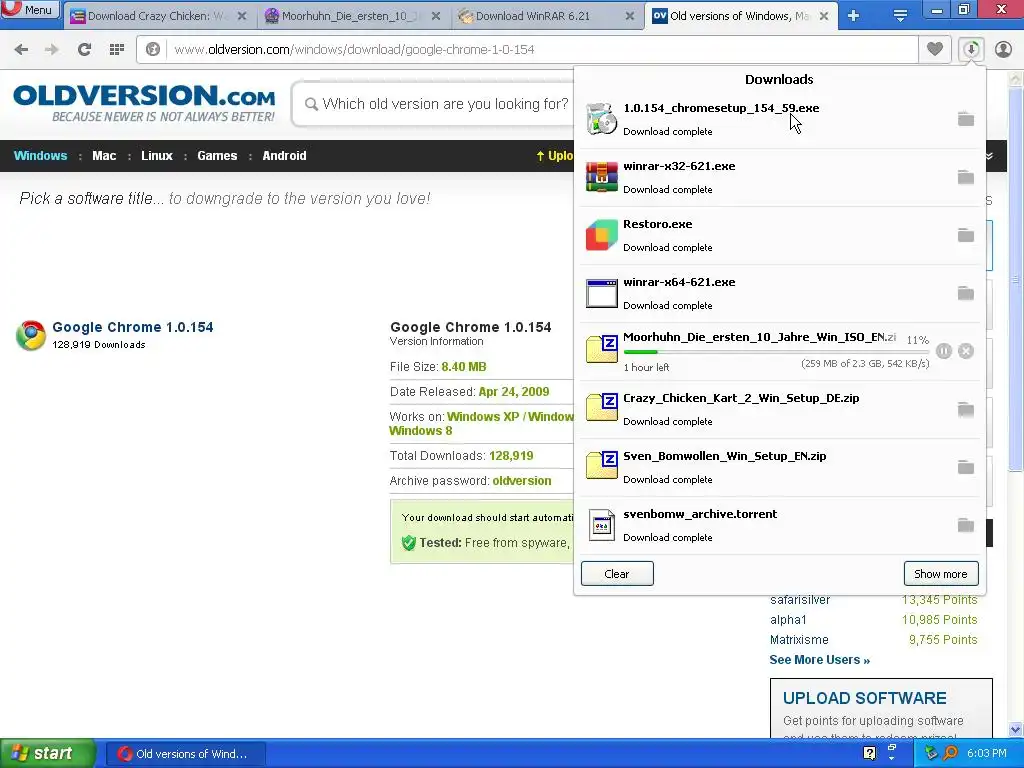The image size is (1024, 768).
Task: Click the magnifier tray icon
Action: click(951, 754)
